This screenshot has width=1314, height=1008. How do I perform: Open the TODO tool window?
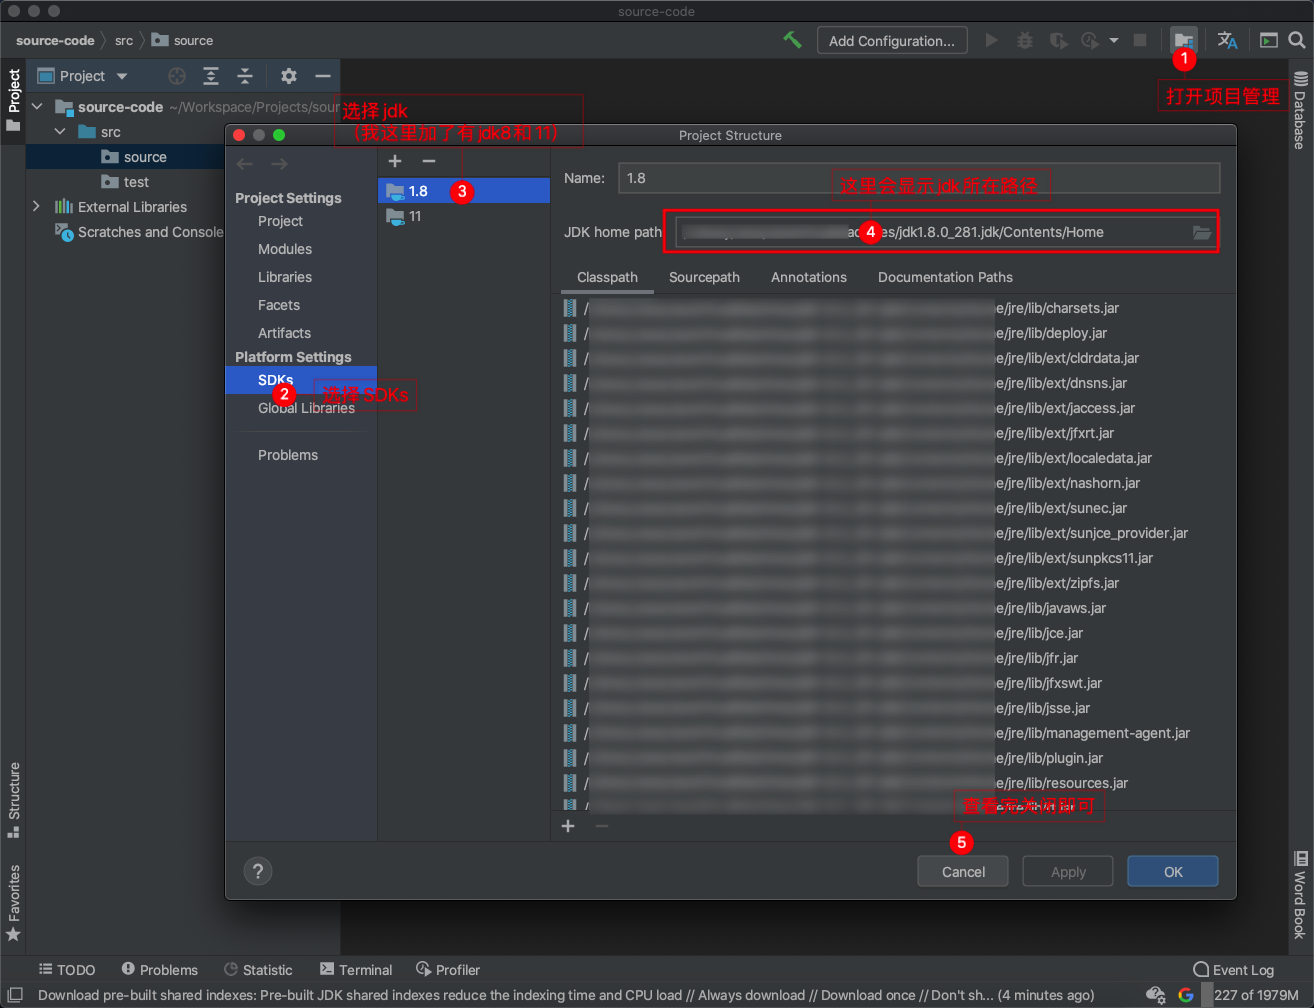click(67, 970)
